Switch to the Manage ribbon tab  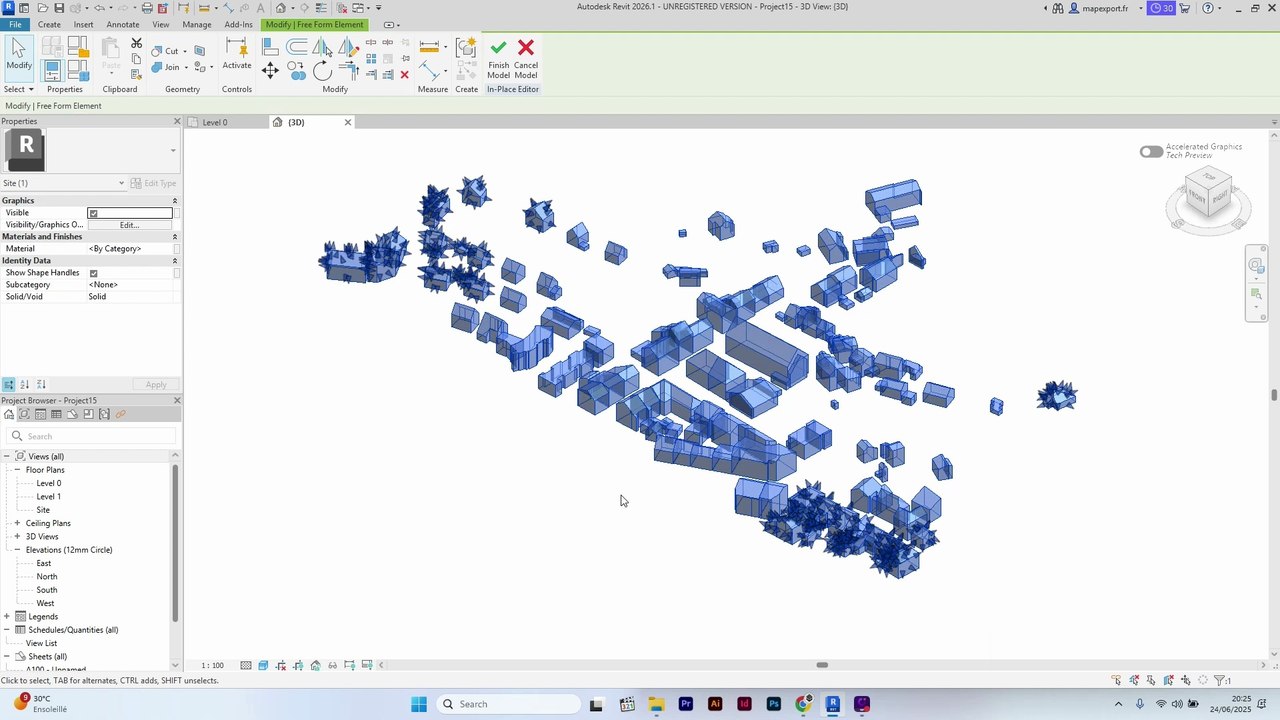pyautogui.click(x=197, y=24)
